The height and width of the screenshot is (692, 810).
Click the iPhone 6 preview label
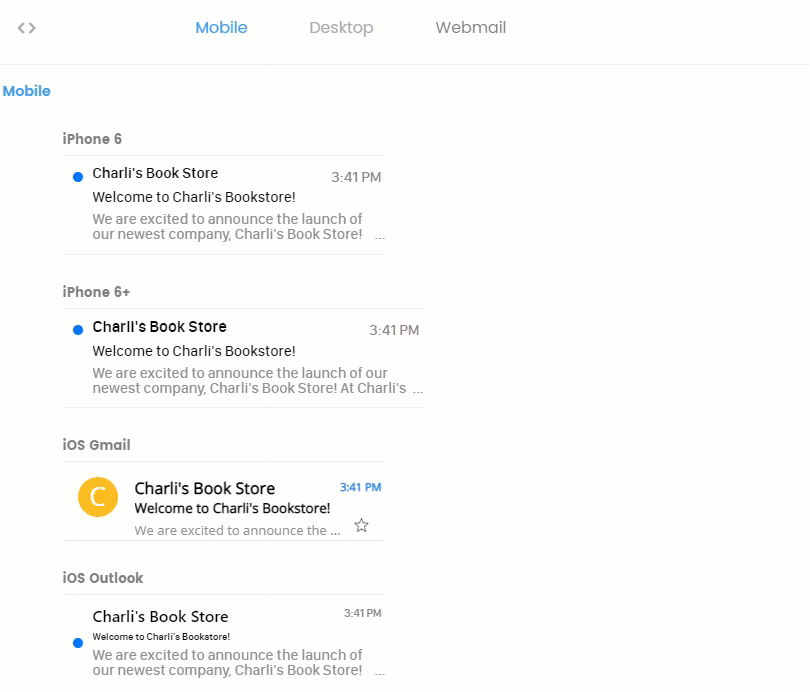click(x=92, y=139)
